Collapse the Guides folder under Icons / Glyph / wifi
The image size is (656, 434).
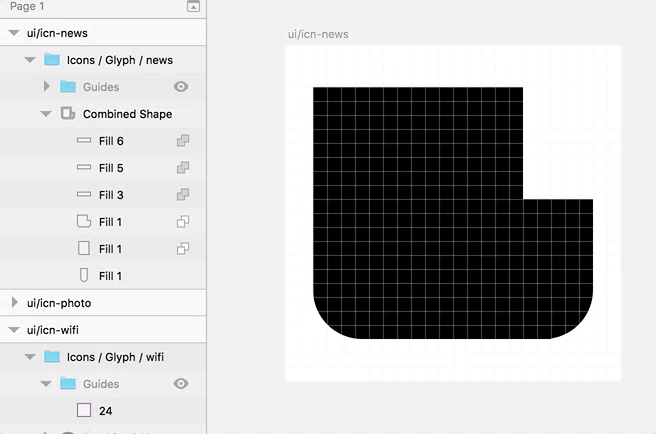click(46, 384)
